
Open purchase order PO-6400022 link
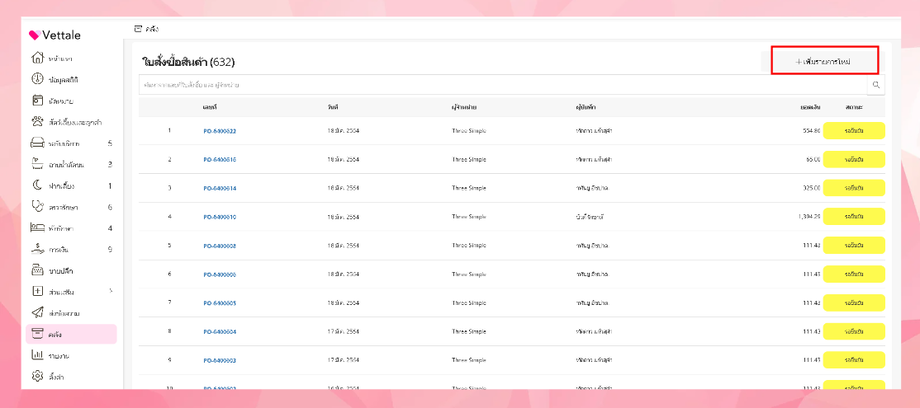pyautogui.click(x=220, y=131)
